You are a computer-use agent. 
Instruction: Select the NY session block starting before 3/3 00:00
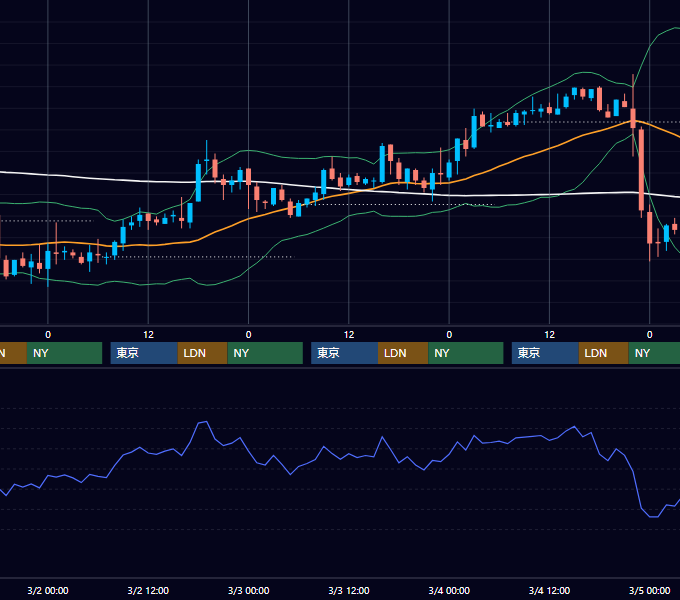(x=265, y=353)
